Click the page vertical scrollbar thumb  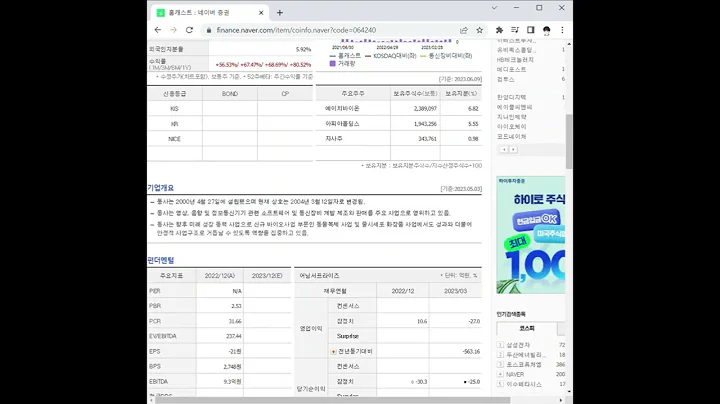569,141
